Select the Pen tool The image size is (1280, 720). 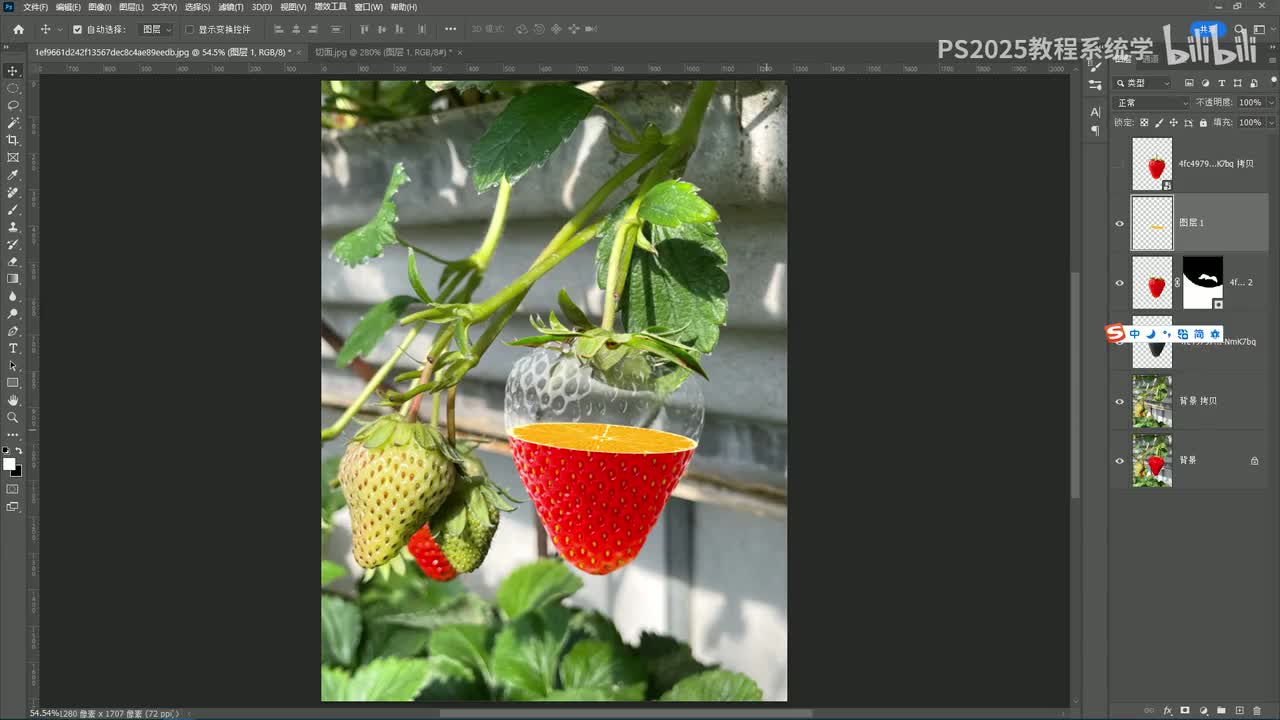click(13, 331)
